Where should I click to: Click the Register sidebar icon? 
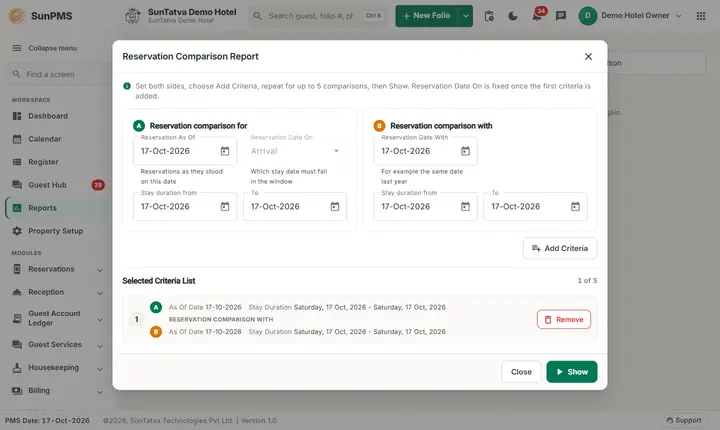(x=17, y=162)
